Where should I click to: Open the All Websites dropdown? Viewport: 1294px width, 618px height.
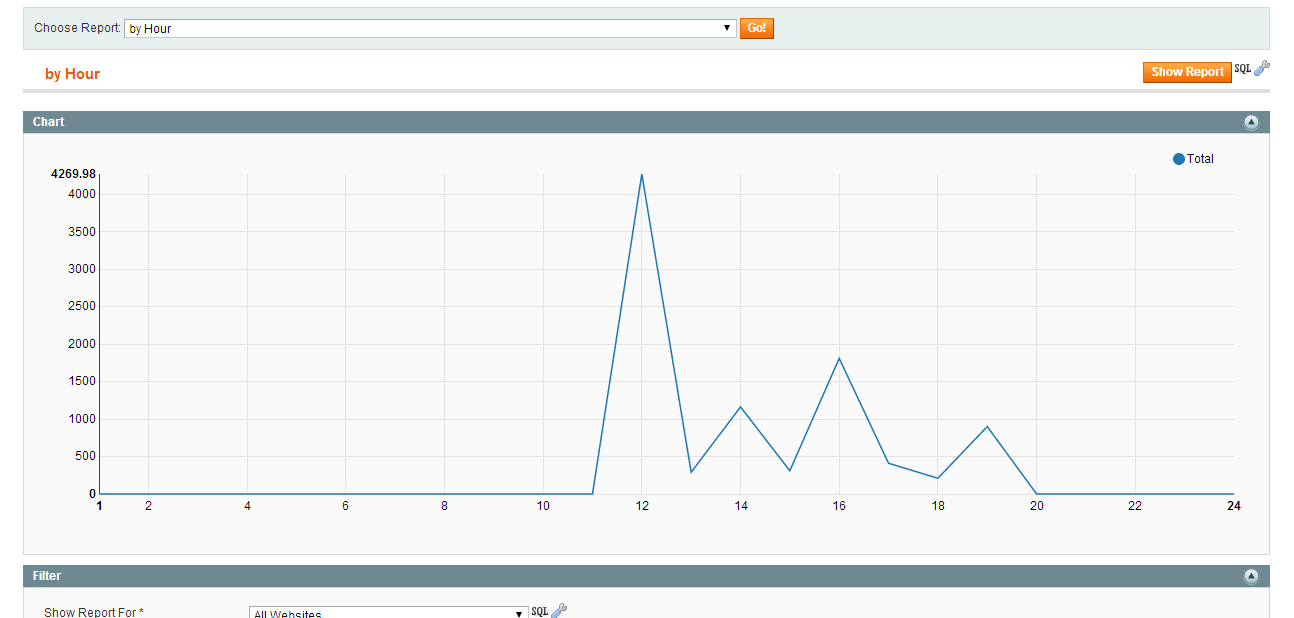(x=388, y=612)
